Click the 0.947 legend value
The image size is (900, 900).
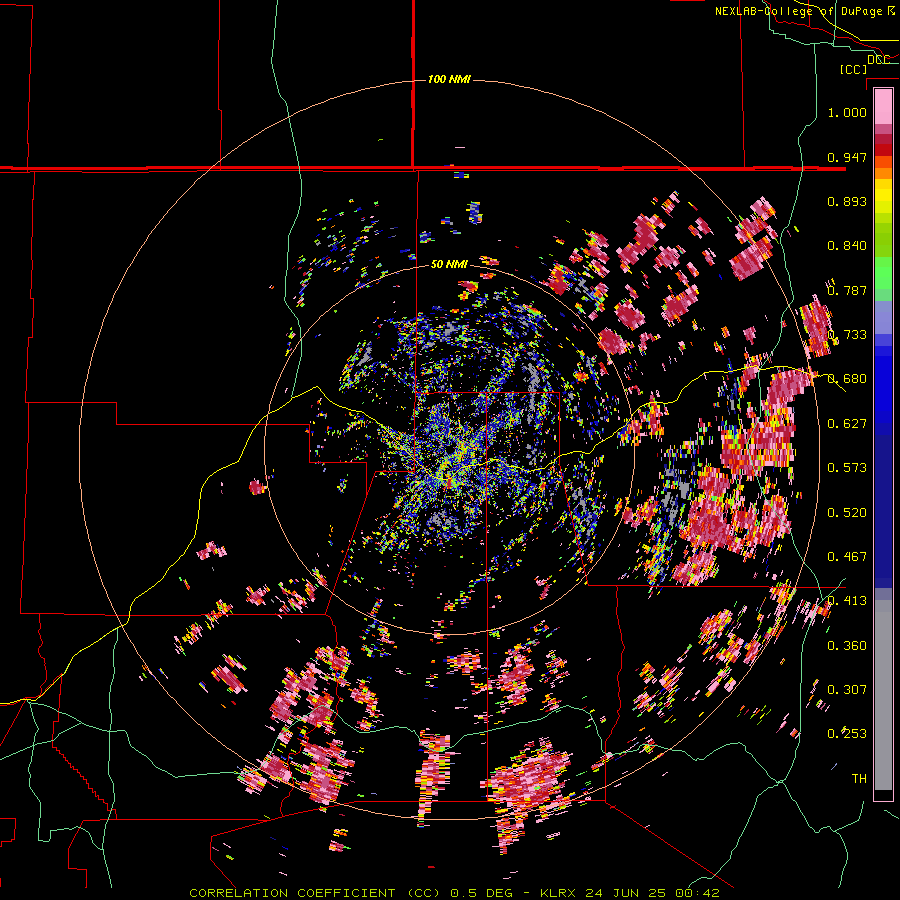point(847,157)
